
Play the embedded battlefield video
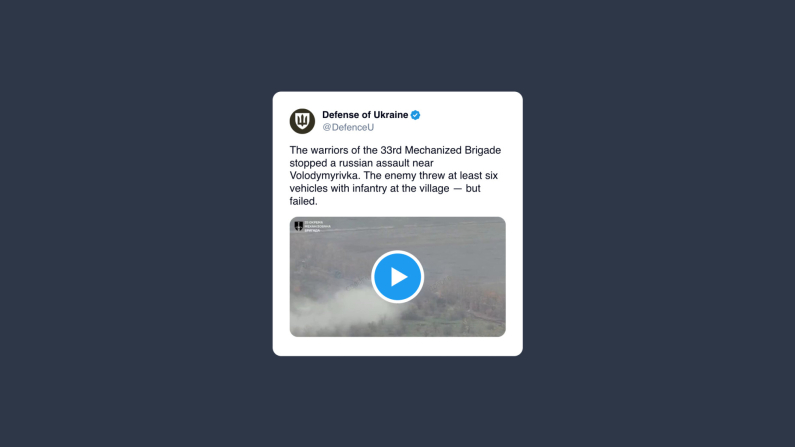(398, 277)
